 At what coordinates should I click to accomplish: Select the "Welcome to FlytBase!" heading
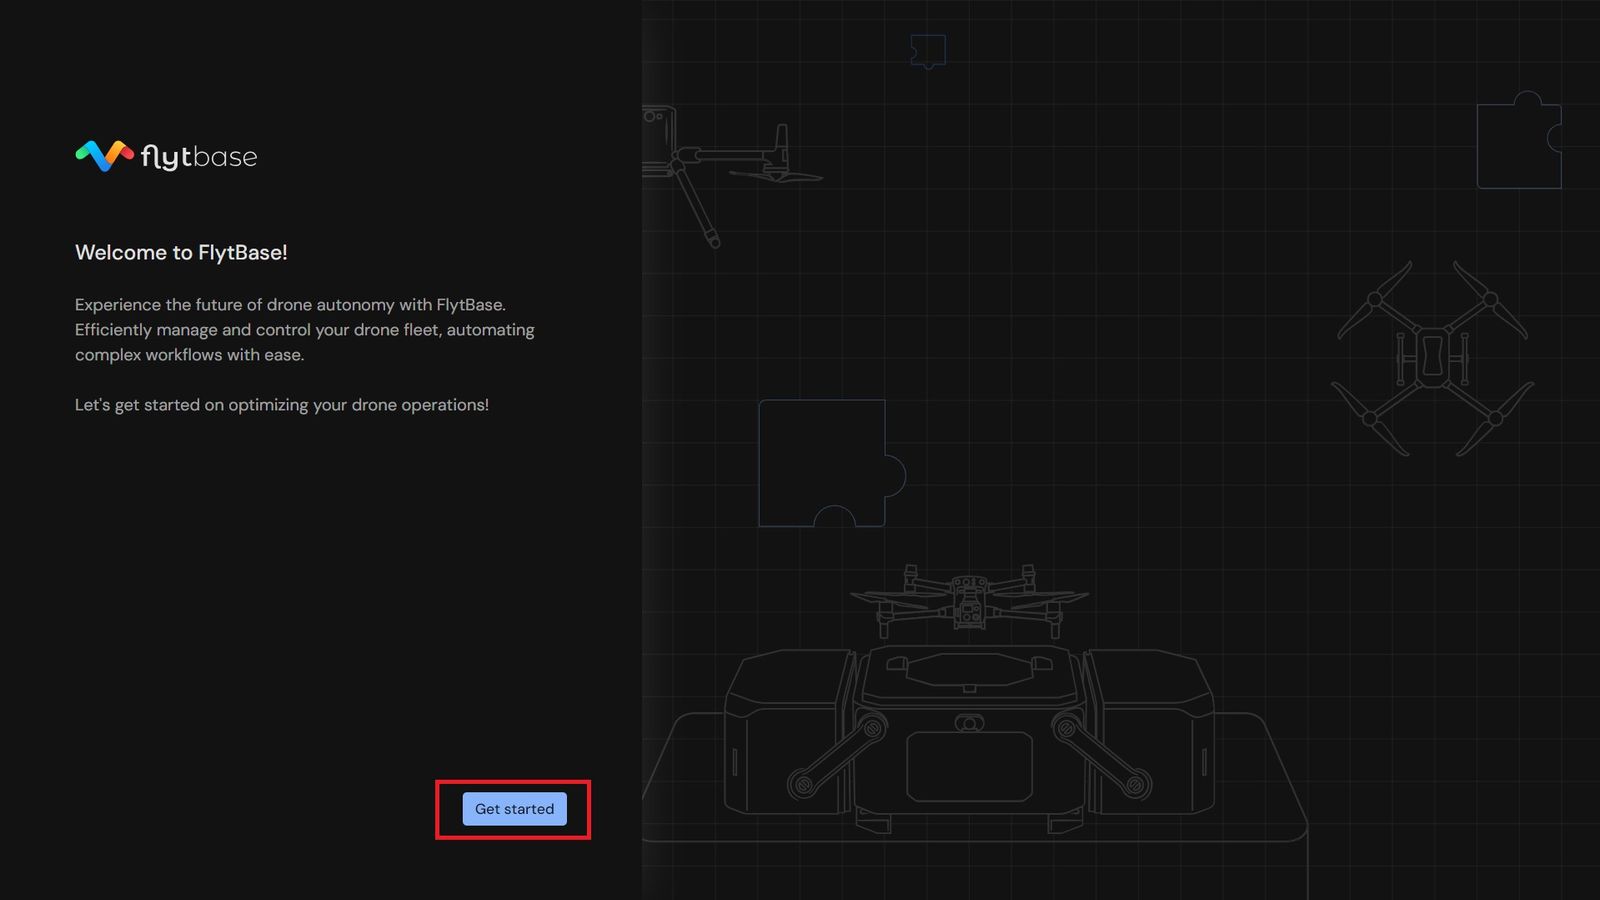point(181,253)
